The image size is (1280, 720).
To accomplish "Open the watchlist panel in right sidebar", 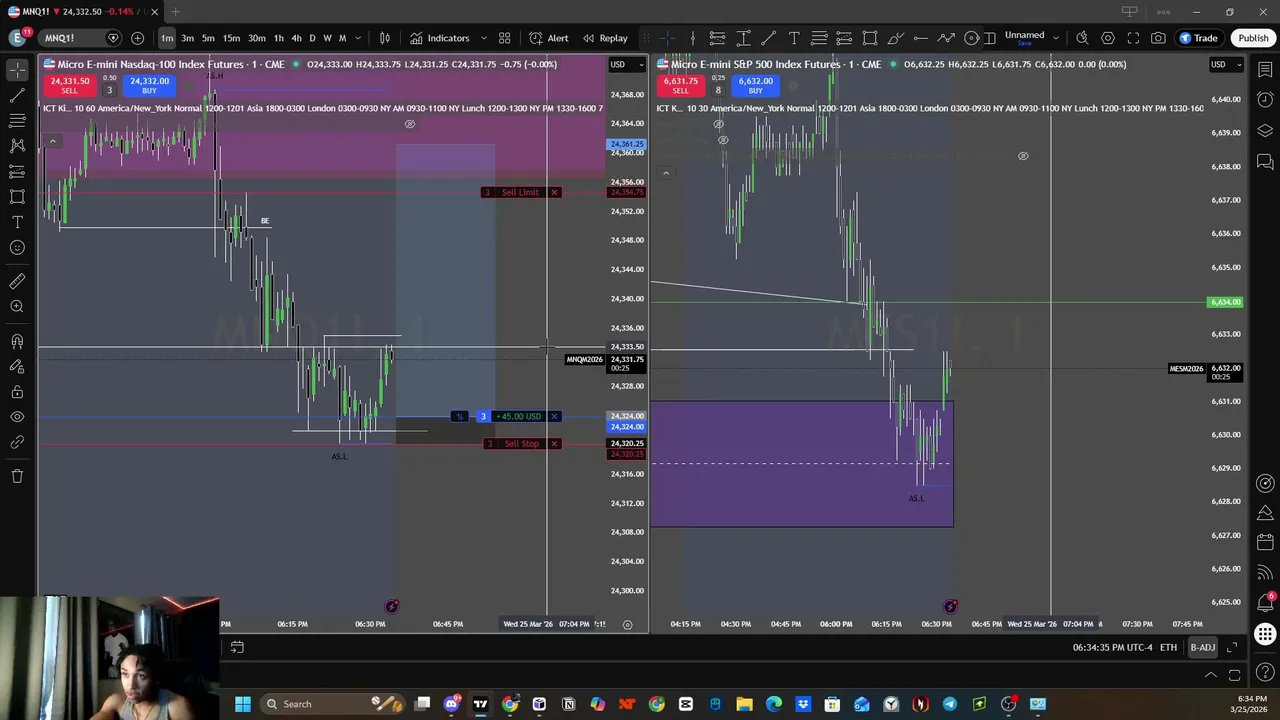I will (1265, 69).
